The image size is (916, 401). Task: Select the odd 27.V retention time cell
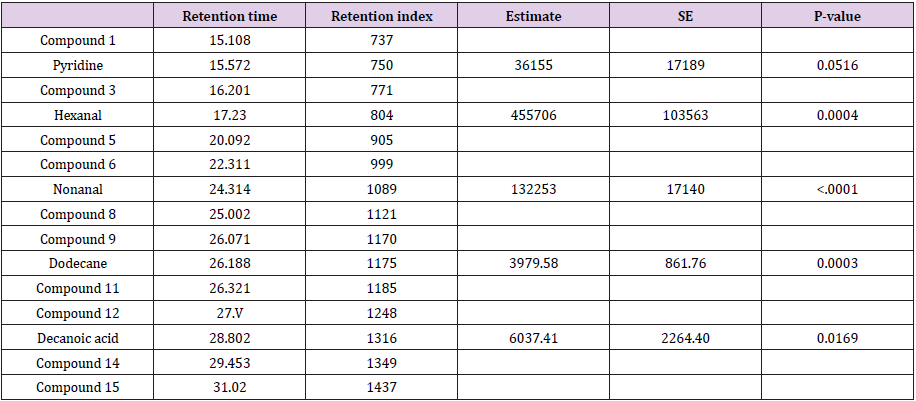230,313
